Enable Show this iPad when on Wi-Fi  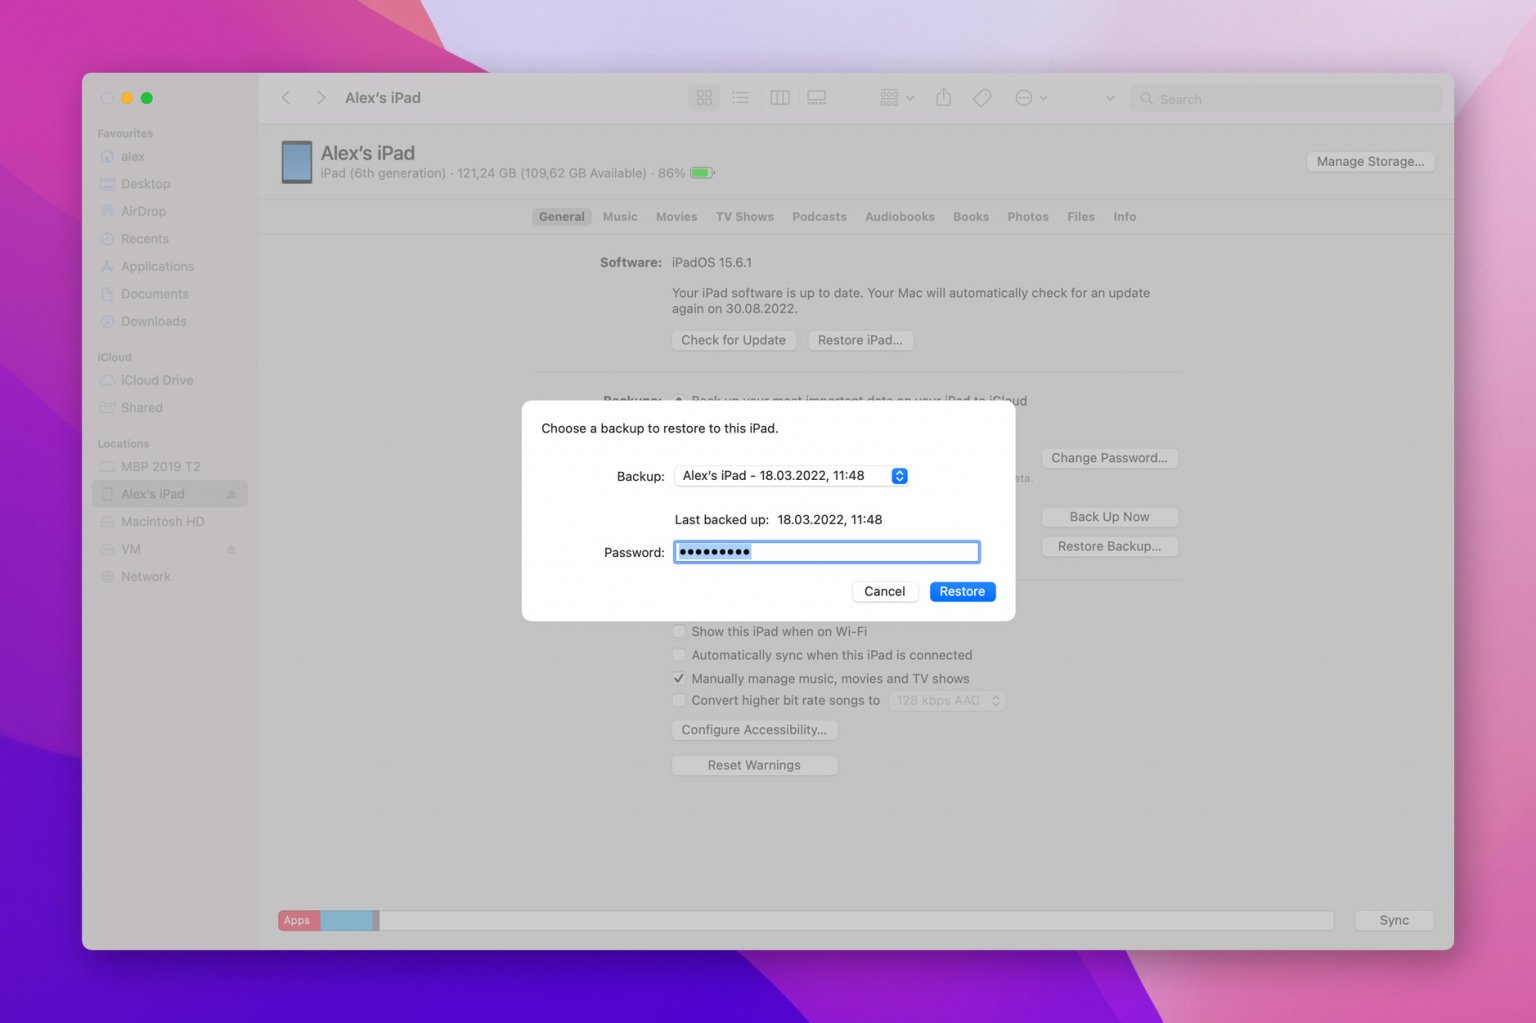pyautogui.click(x=679, y=631)
